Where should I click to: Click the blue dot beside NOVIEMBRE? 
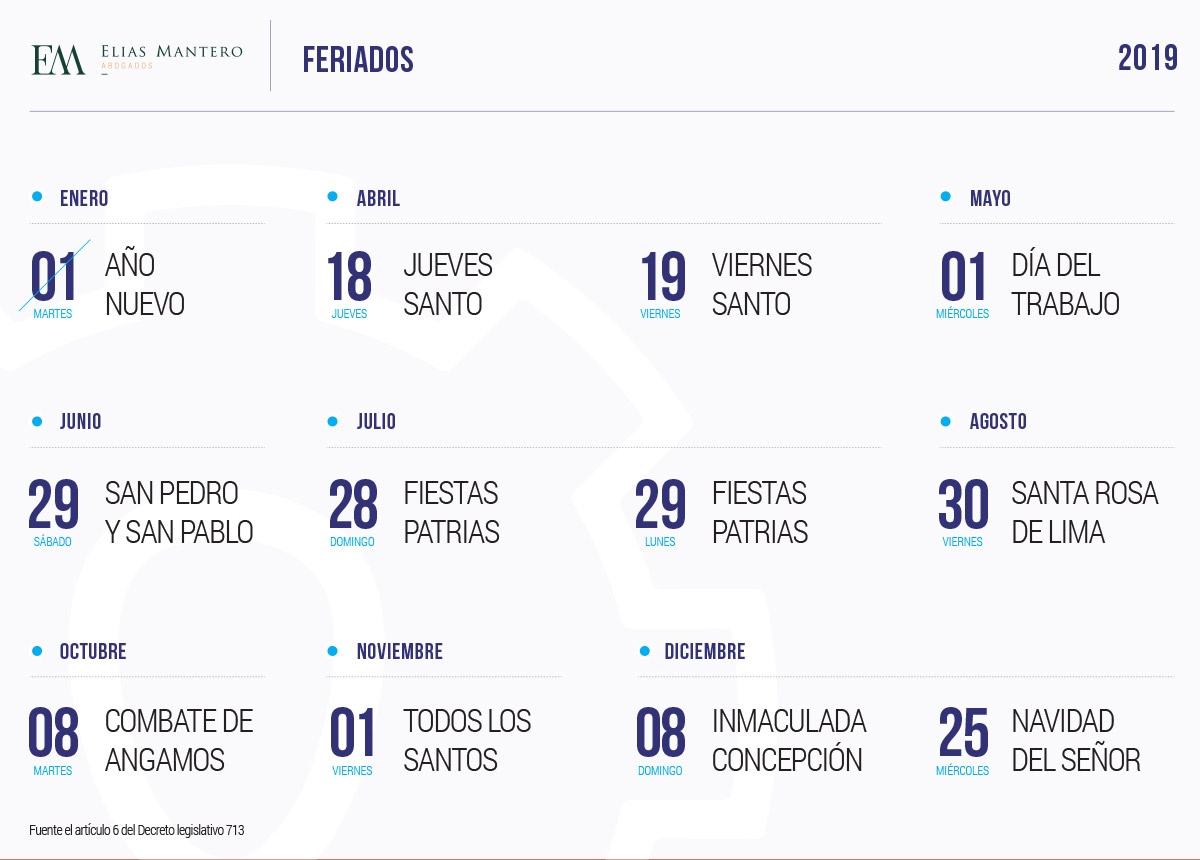333,651
